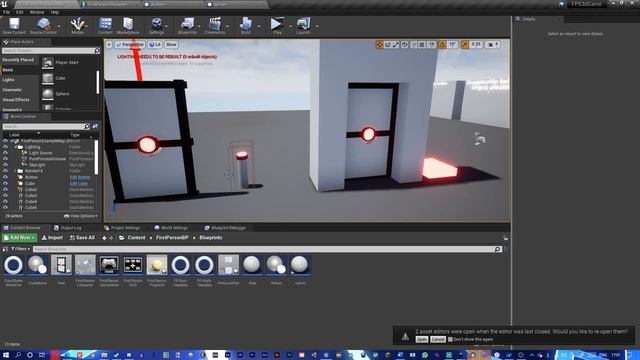Viewport: 640px width, 360px height.
Task: Switch to the World Settings tab
Action: 171,228
